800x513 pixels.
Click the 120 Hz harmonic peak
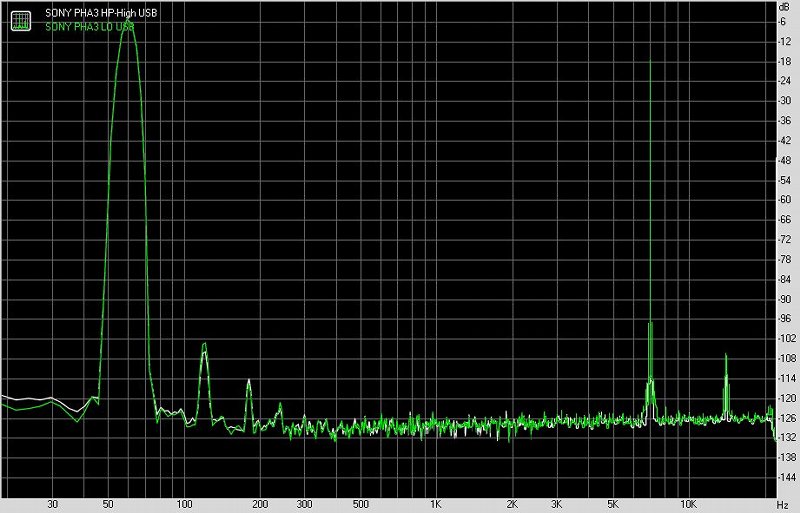click(x=204, y=345)
